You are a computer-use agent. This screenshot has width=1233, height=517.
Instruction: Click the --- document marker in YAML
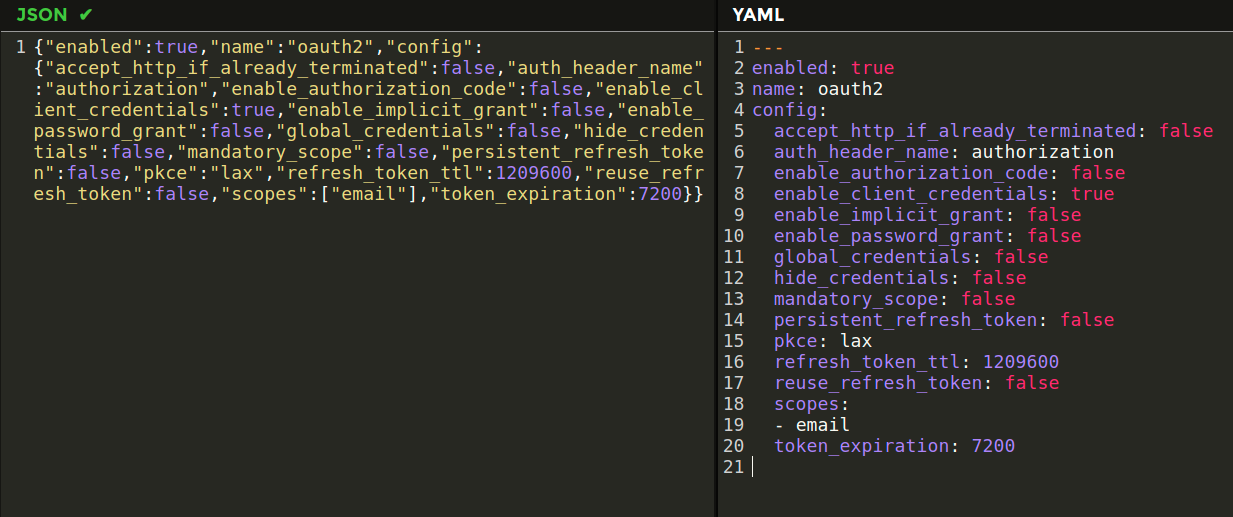(x=768, y=47)
